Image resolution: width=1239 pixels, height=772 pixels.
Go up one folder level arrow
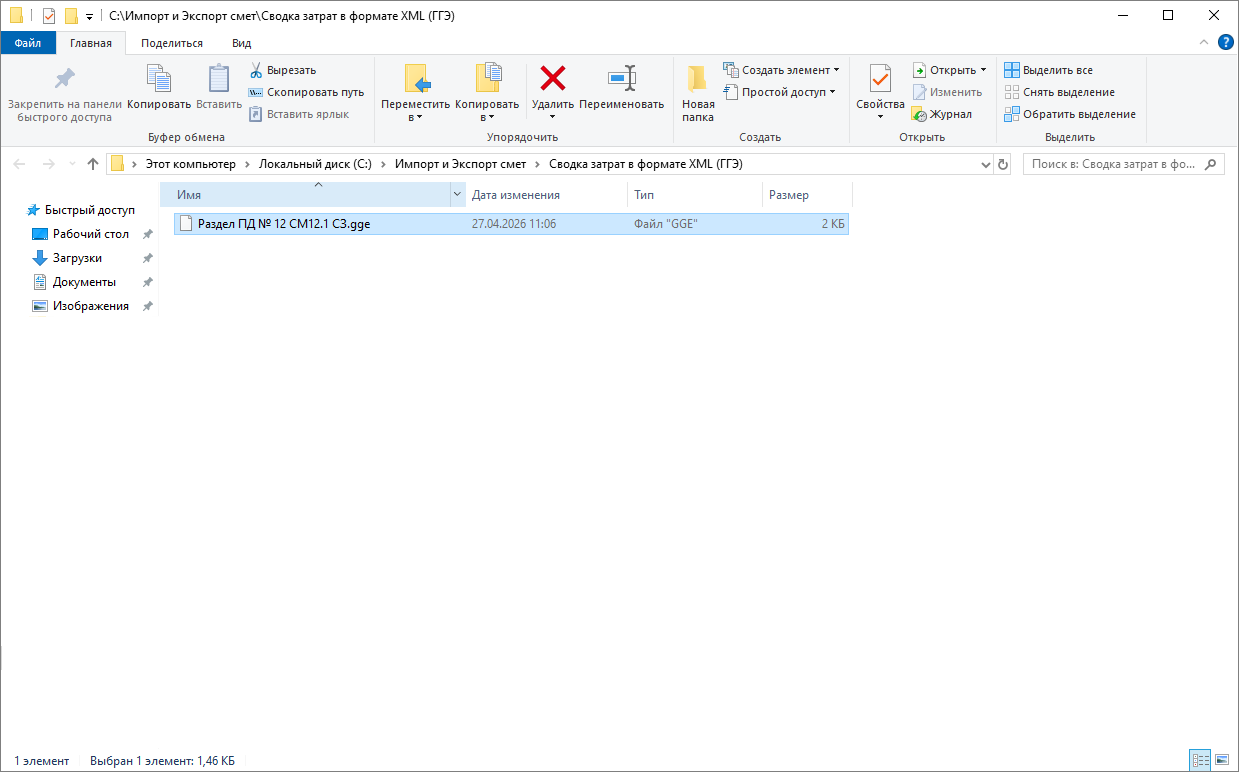click(x=93, y=164)
